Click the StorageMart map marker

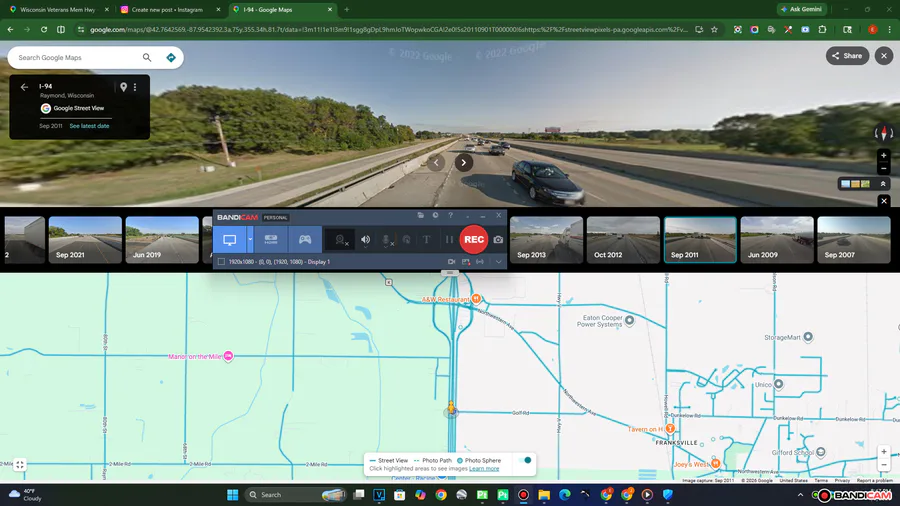point(808,337)
